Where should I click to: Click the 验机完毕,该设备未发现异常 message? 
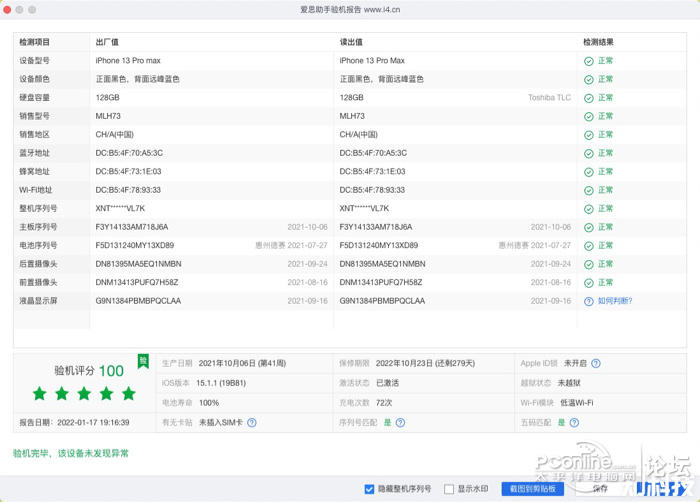[71, 453]
